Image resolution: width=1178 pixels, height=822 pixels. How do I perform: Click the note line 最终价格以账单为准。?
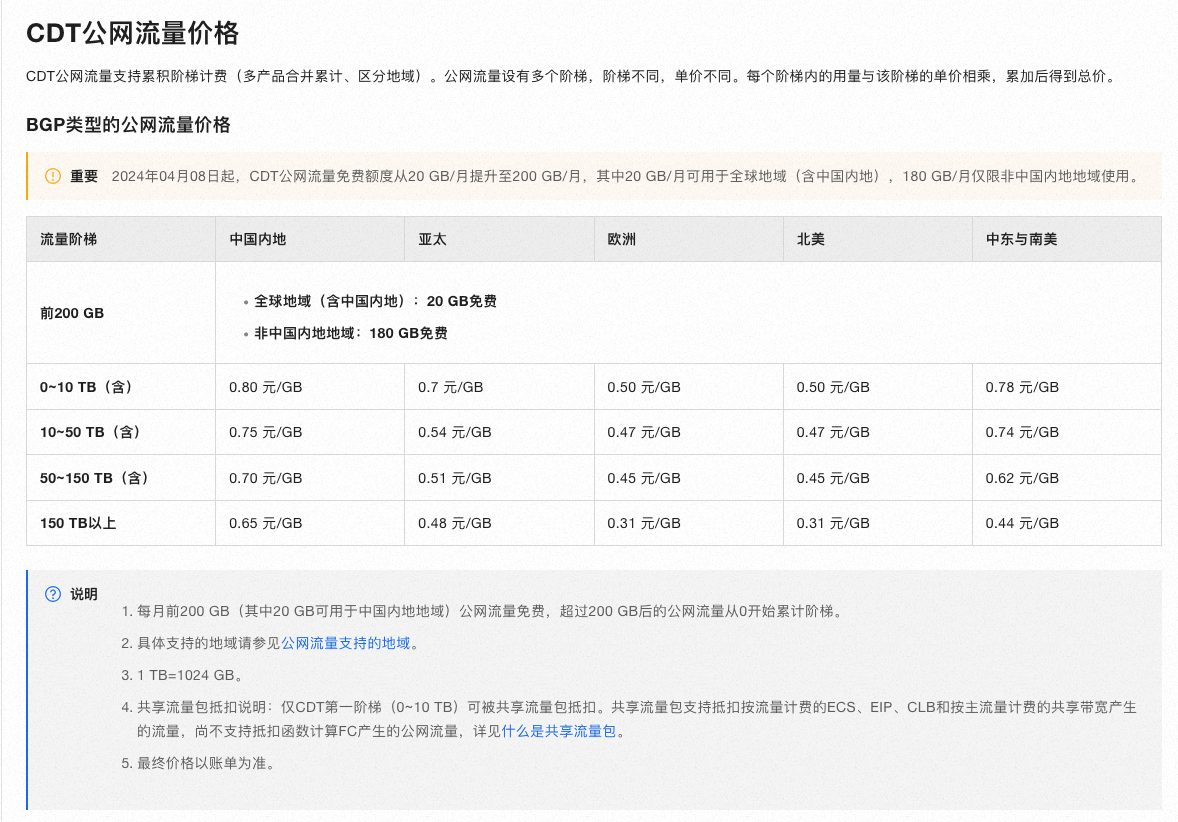click(199, 763)
